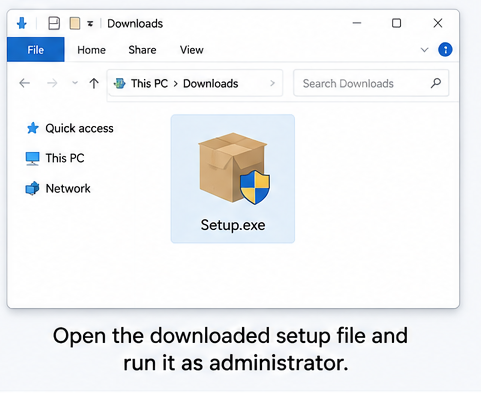Image resolution: width=481 pixels, height=393 pixels.
Task: Click the magnifying glass search icon
Action: (x=436, y=83)
